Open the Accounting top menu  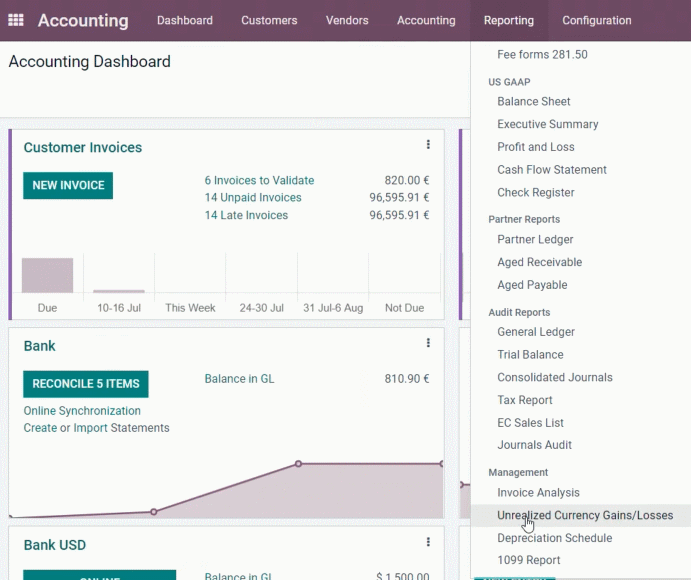point(426,20)
